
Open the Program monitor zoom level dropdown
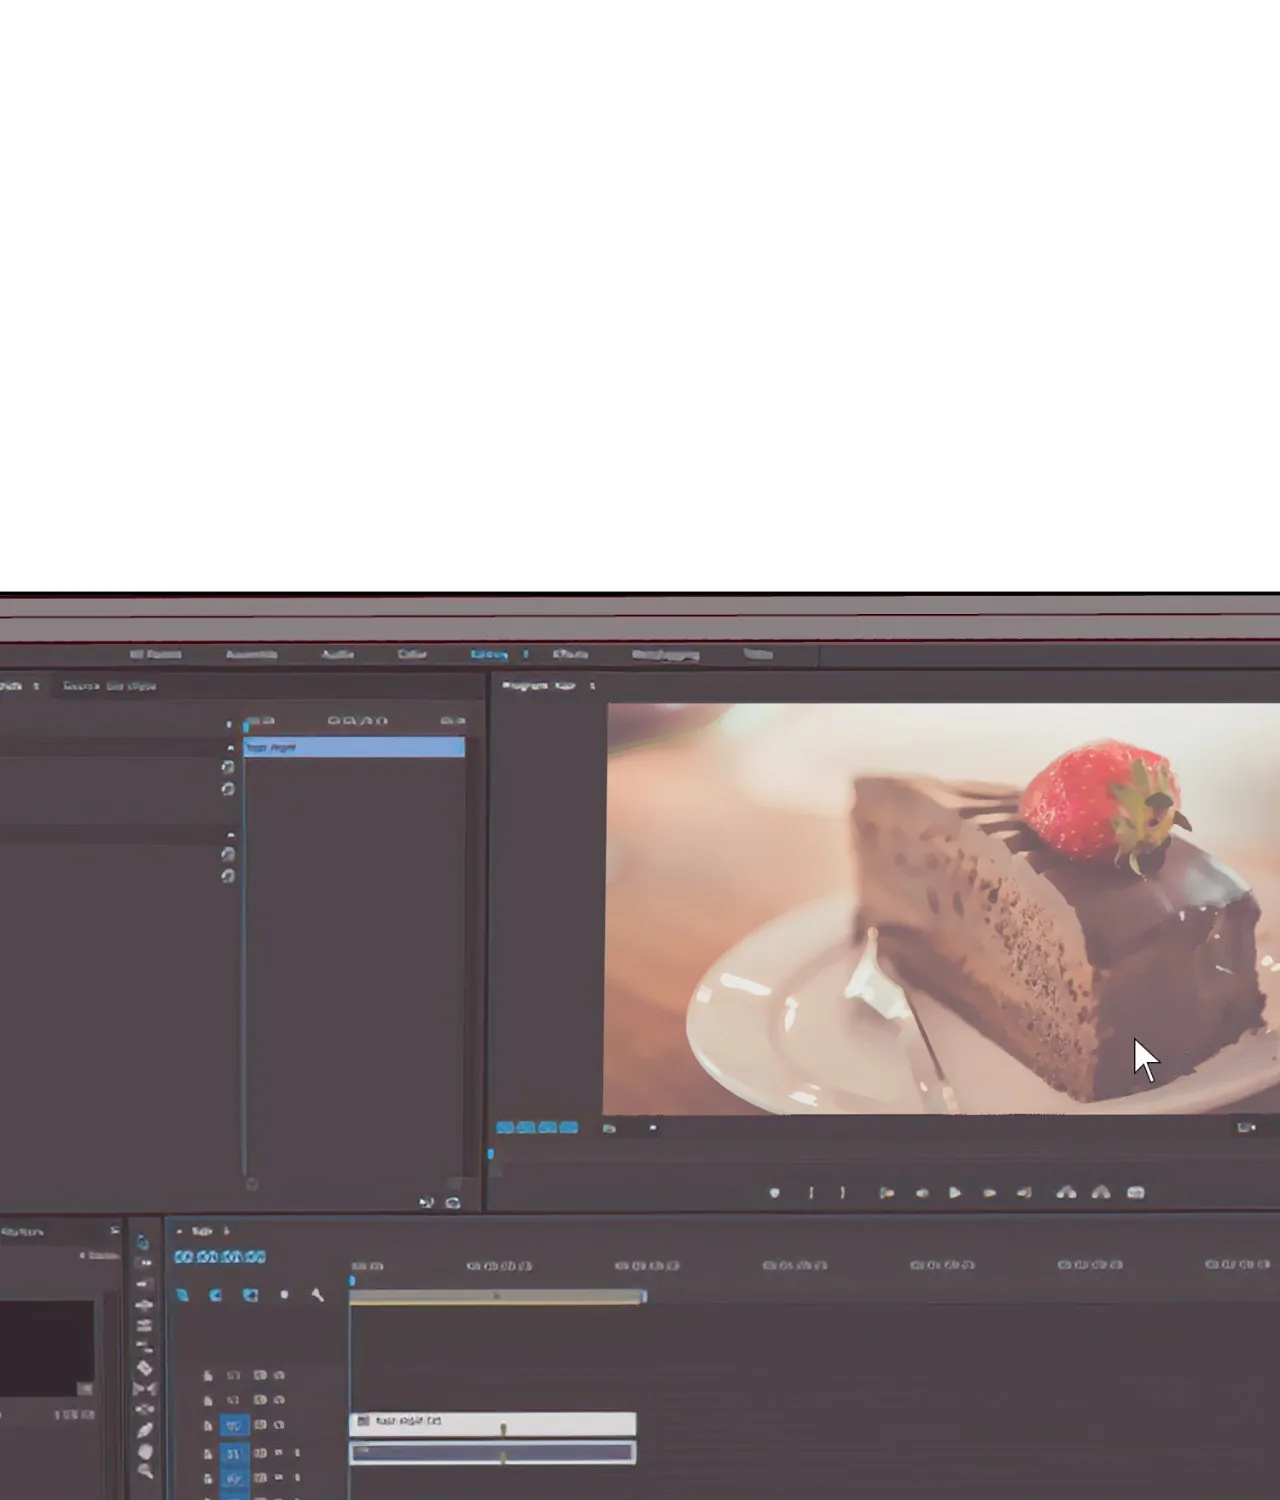610,1128
